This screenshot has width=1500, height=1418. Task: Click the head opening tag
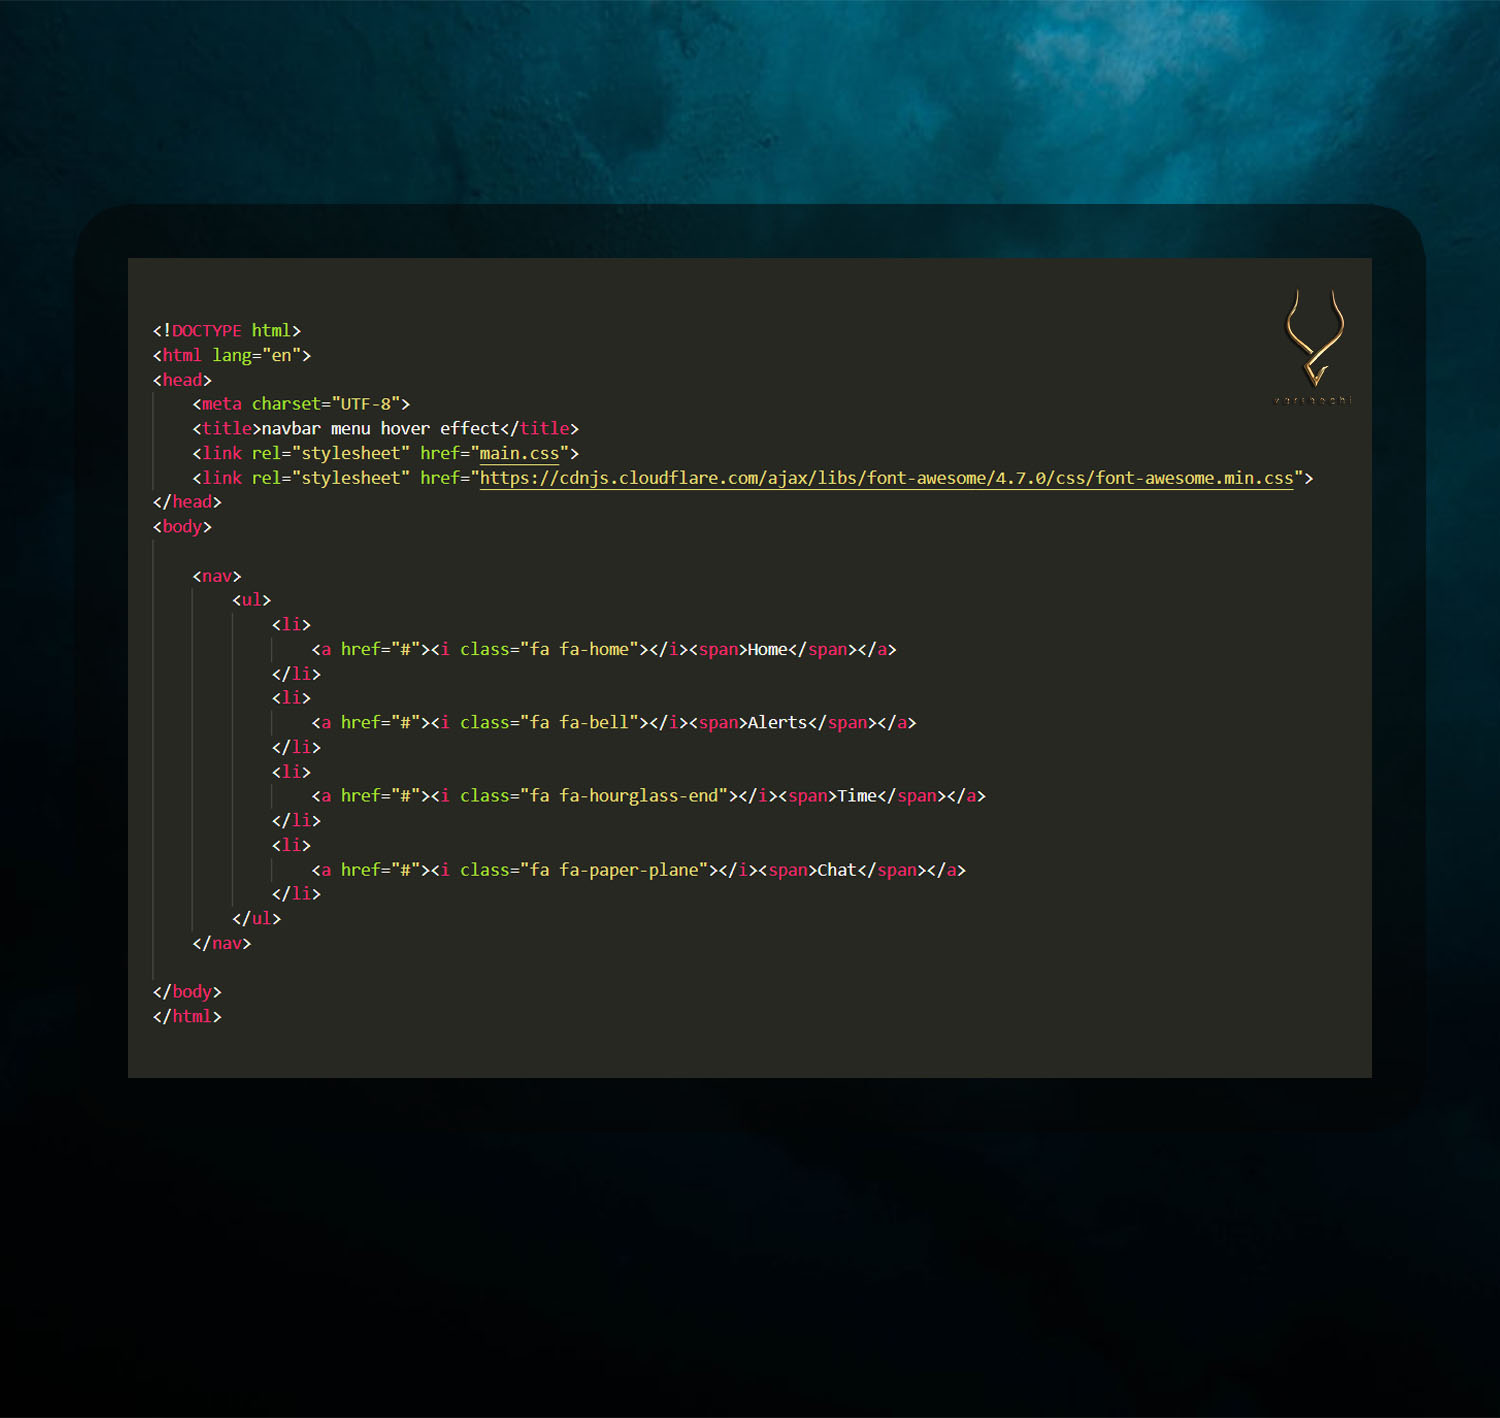pos(180,380)
